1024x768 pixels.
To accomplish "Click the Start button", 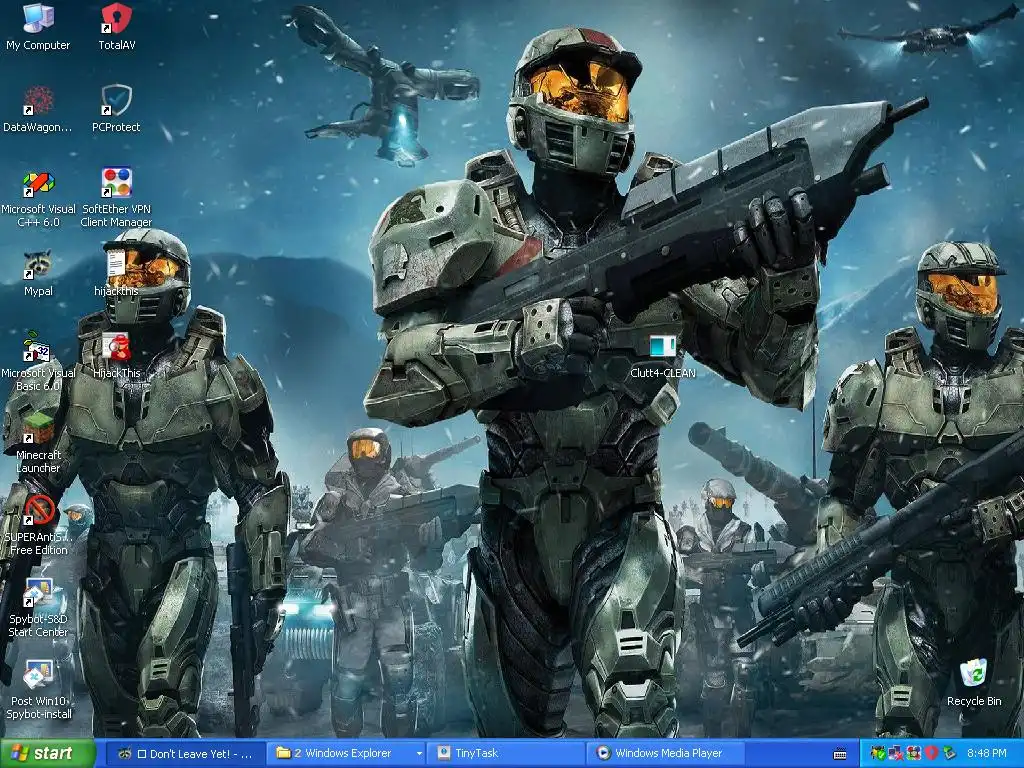I will 48,753.
